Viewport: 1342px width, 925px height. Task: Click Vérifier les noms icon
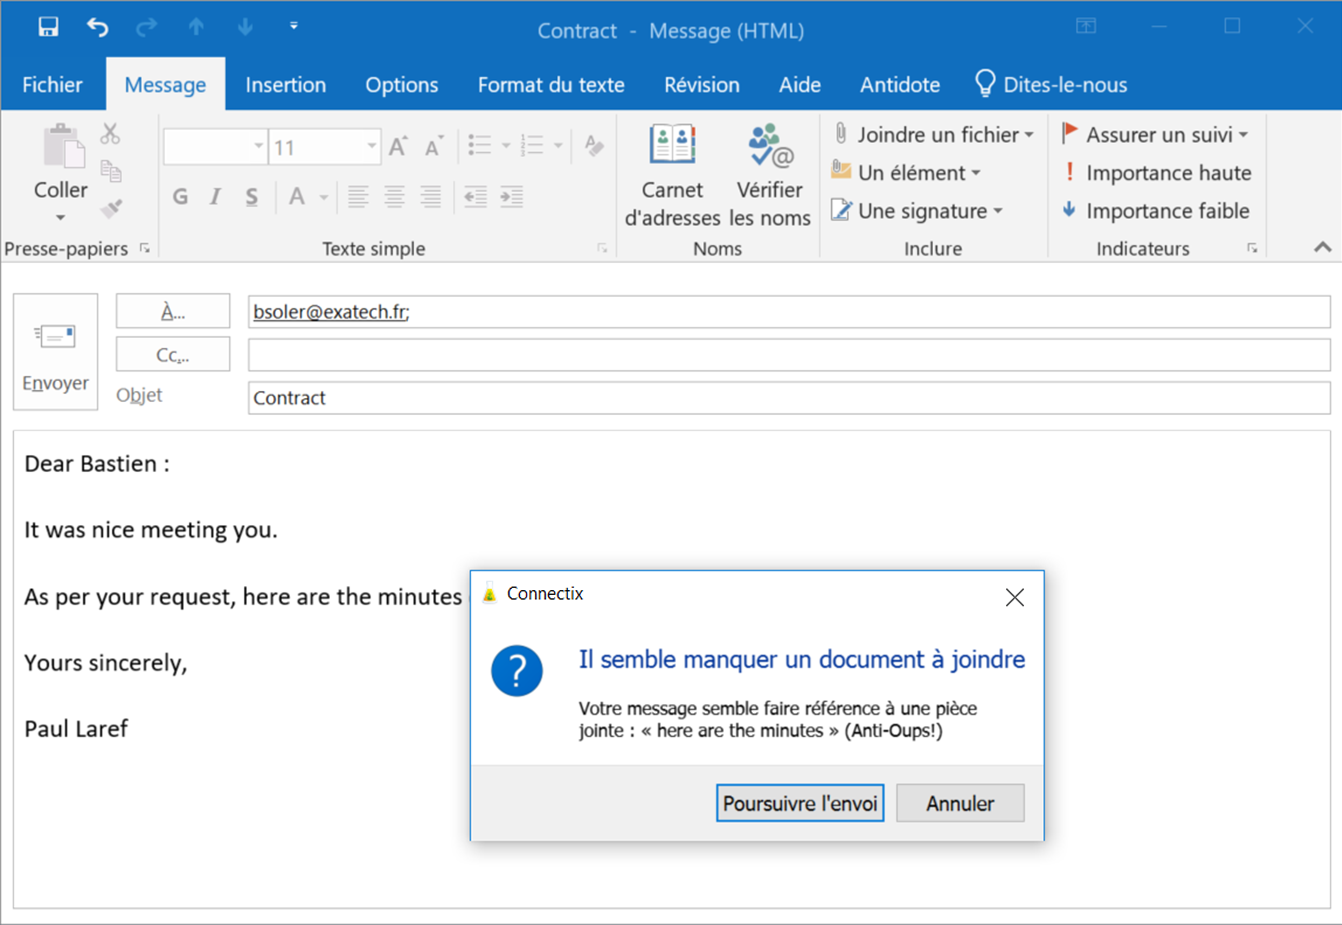pyautogui.click(x=769, y=175)
